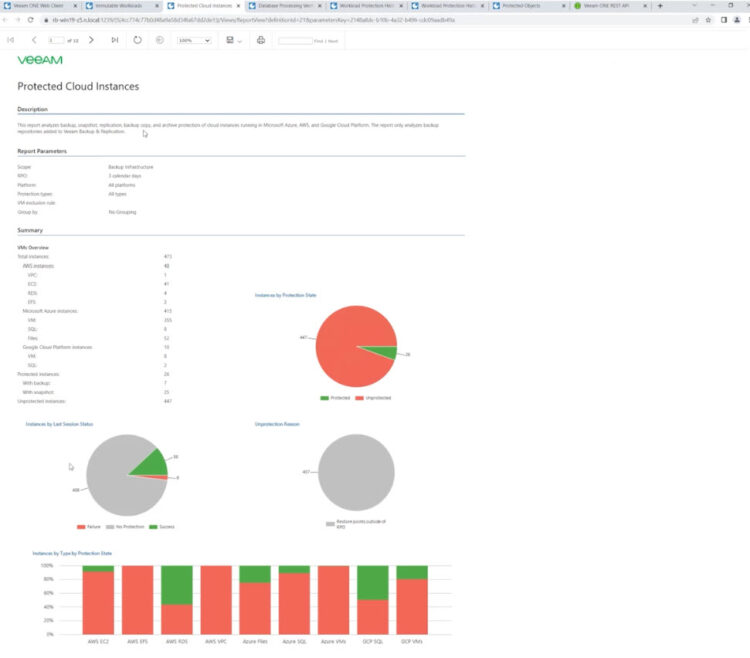Click the browser back arrow

[5, 20]
